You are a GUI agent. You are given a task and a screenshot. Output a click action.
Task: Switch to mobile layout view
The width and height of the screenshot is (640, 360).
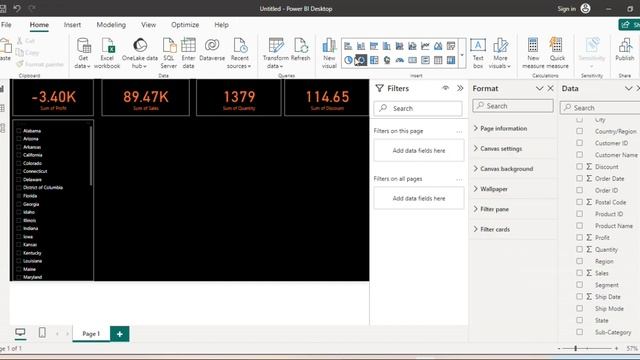[42, 333]
